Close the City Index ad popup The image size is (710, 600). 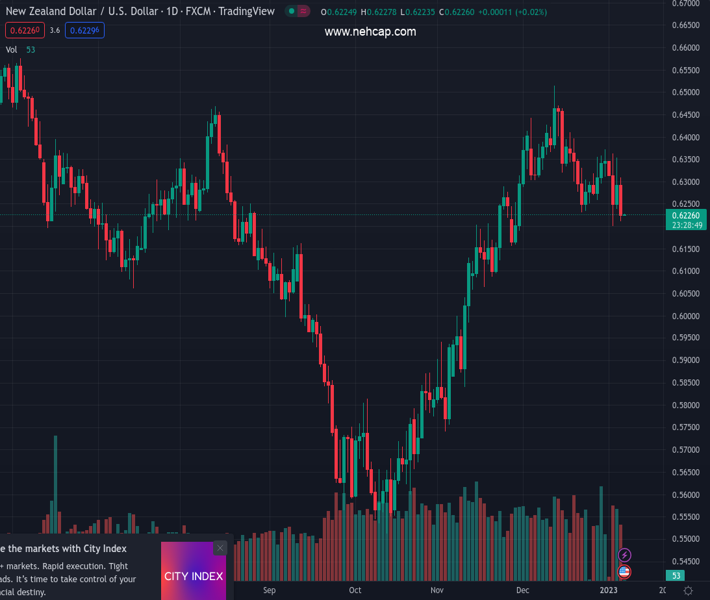[x=220, y=548]
